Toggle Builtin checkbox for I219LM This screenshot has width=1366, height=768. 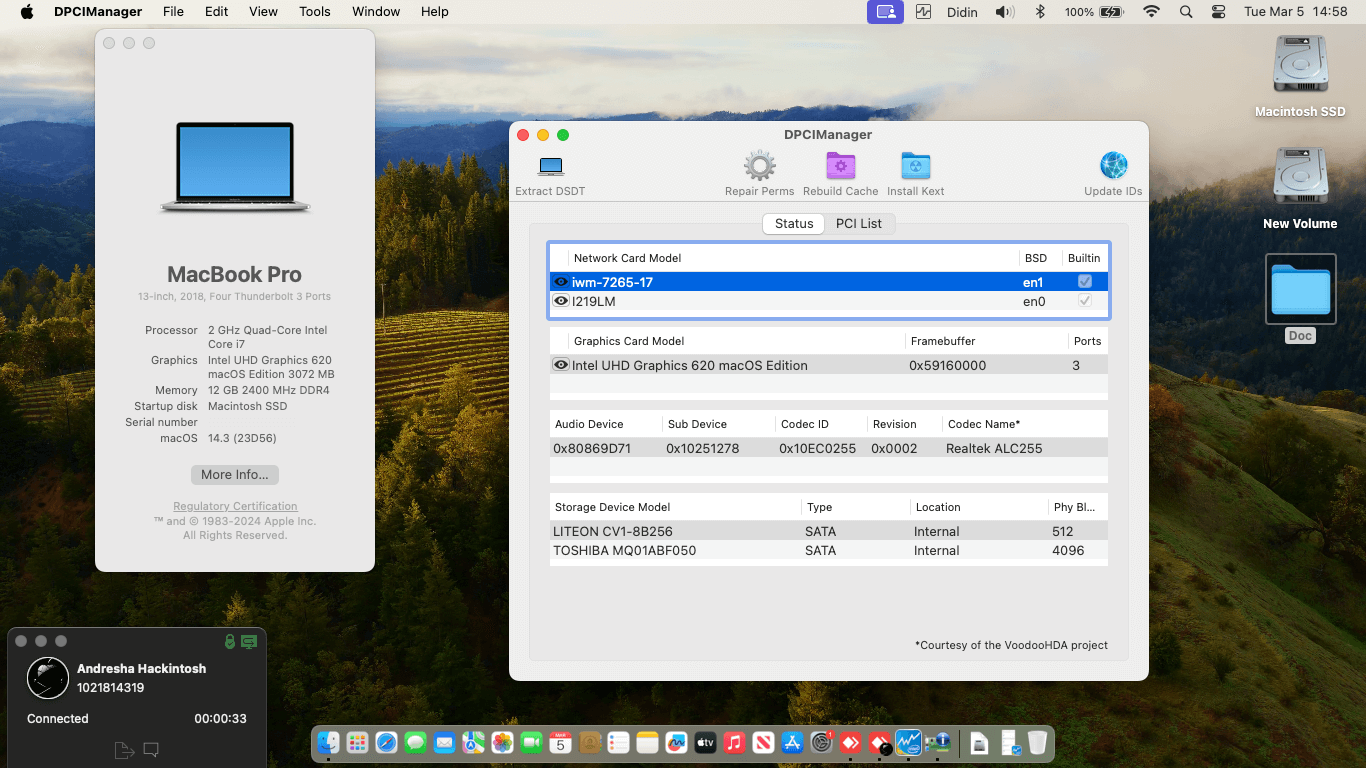point(1085,301)
